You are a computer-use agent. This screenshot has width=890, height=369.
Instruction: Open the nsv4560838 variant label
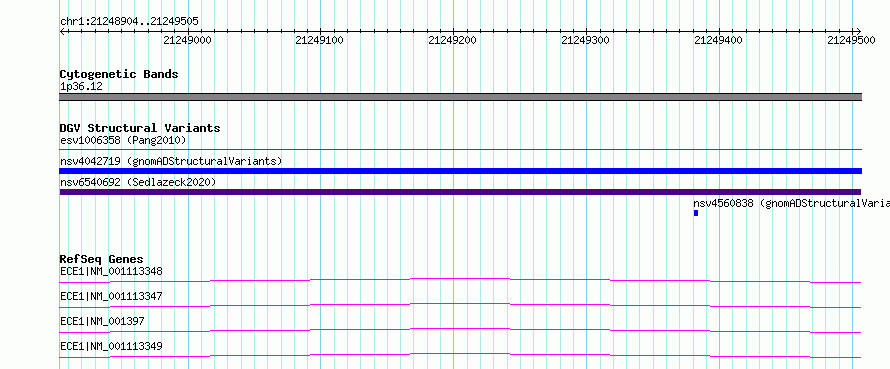click(x=791, y=203)
